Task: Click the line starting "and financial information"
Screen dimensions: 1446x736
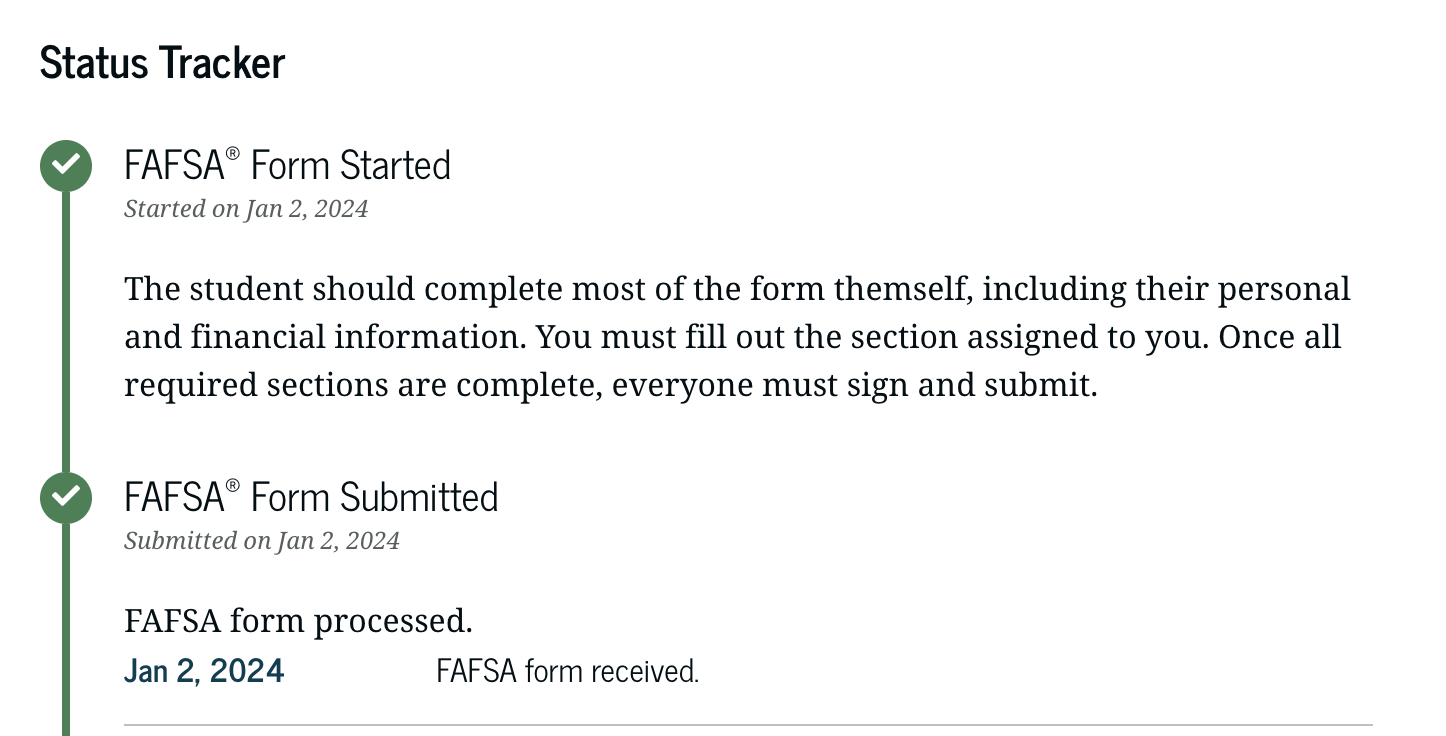Action: tap(732, 337)
